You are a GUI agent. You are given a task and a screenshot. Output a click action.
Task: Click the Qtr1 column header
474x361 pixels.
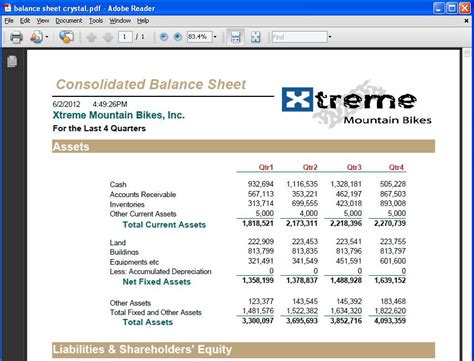point(266,167)
